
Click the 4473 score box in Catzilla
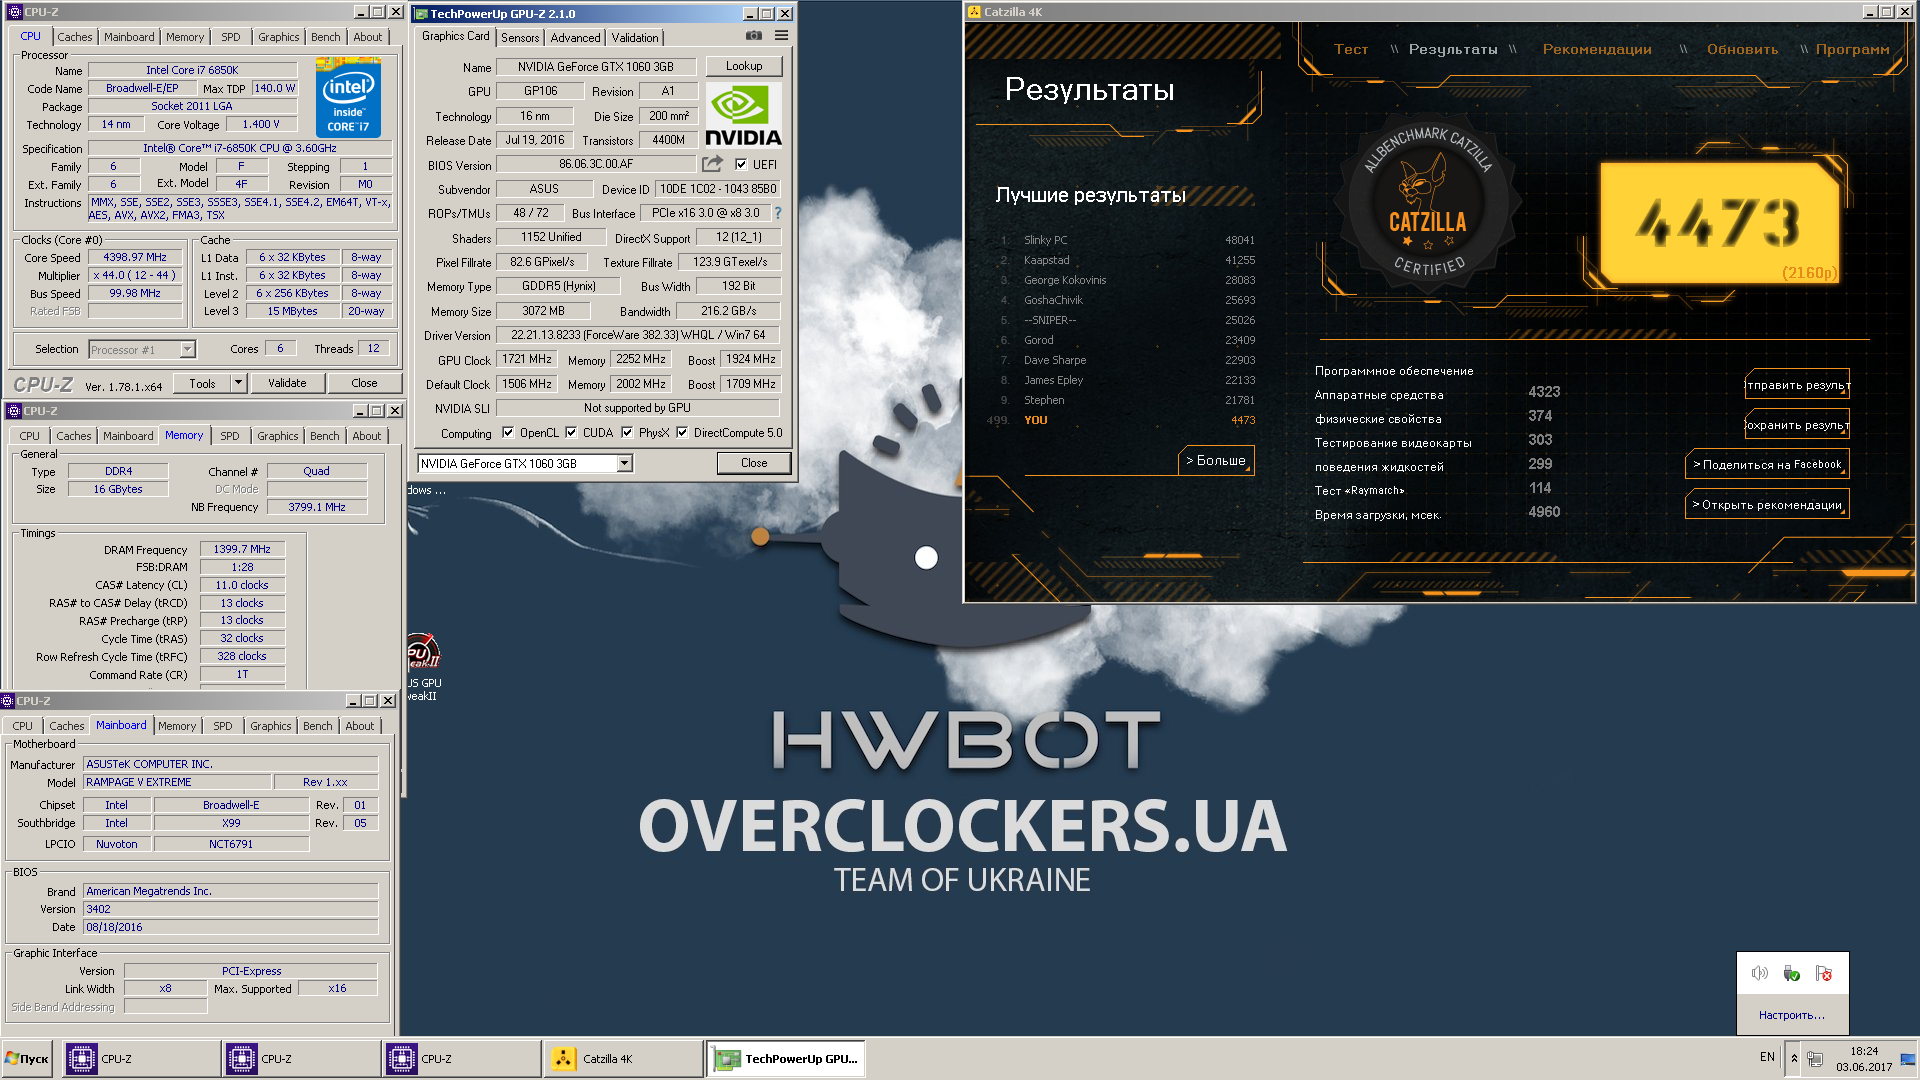pyautogui.click(x=1720, y=222)
